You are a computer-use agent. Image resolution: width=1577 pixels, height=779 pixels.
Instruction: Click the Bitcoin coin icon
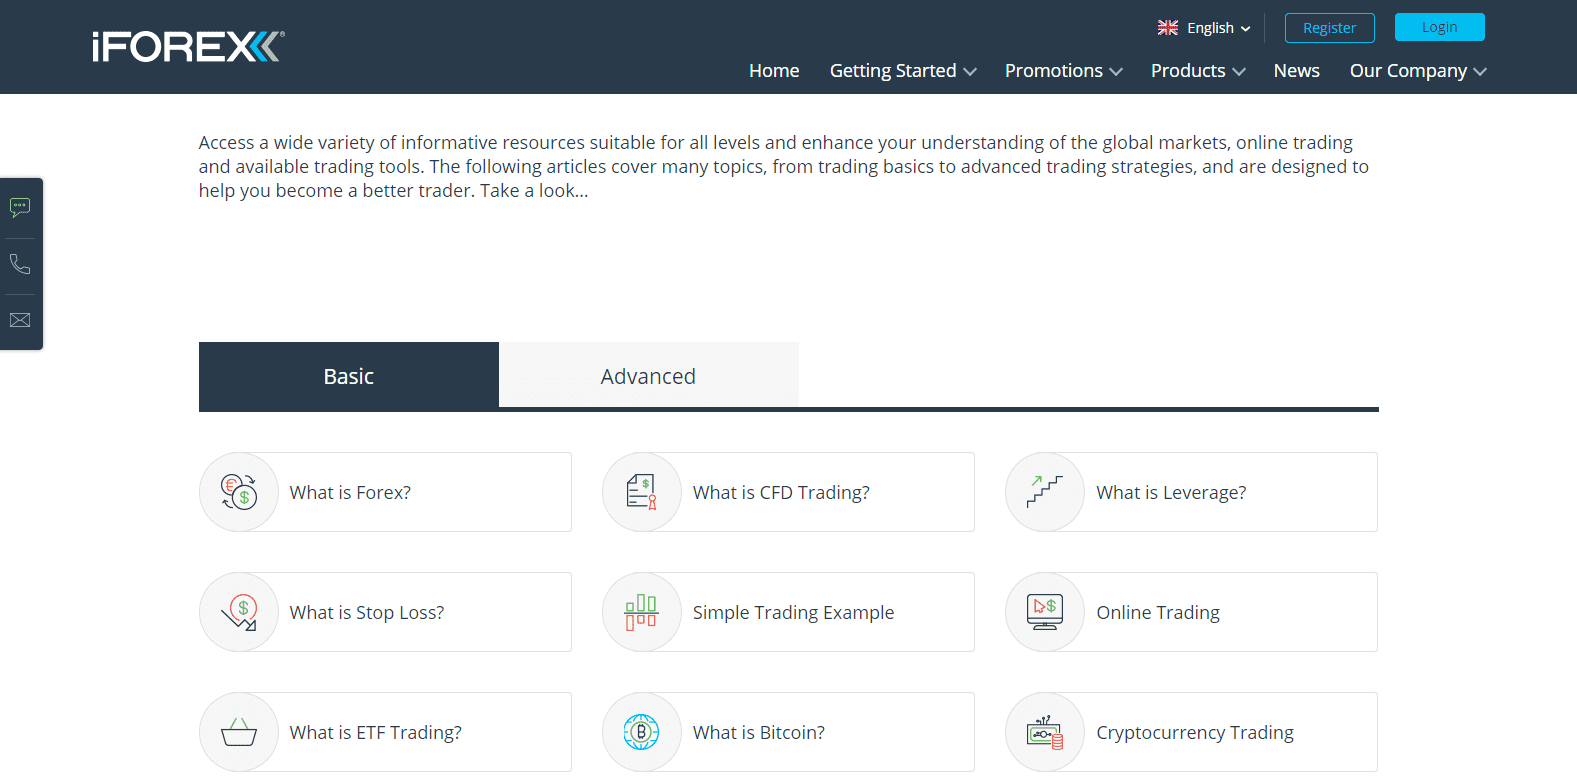[x=641, y=732]
